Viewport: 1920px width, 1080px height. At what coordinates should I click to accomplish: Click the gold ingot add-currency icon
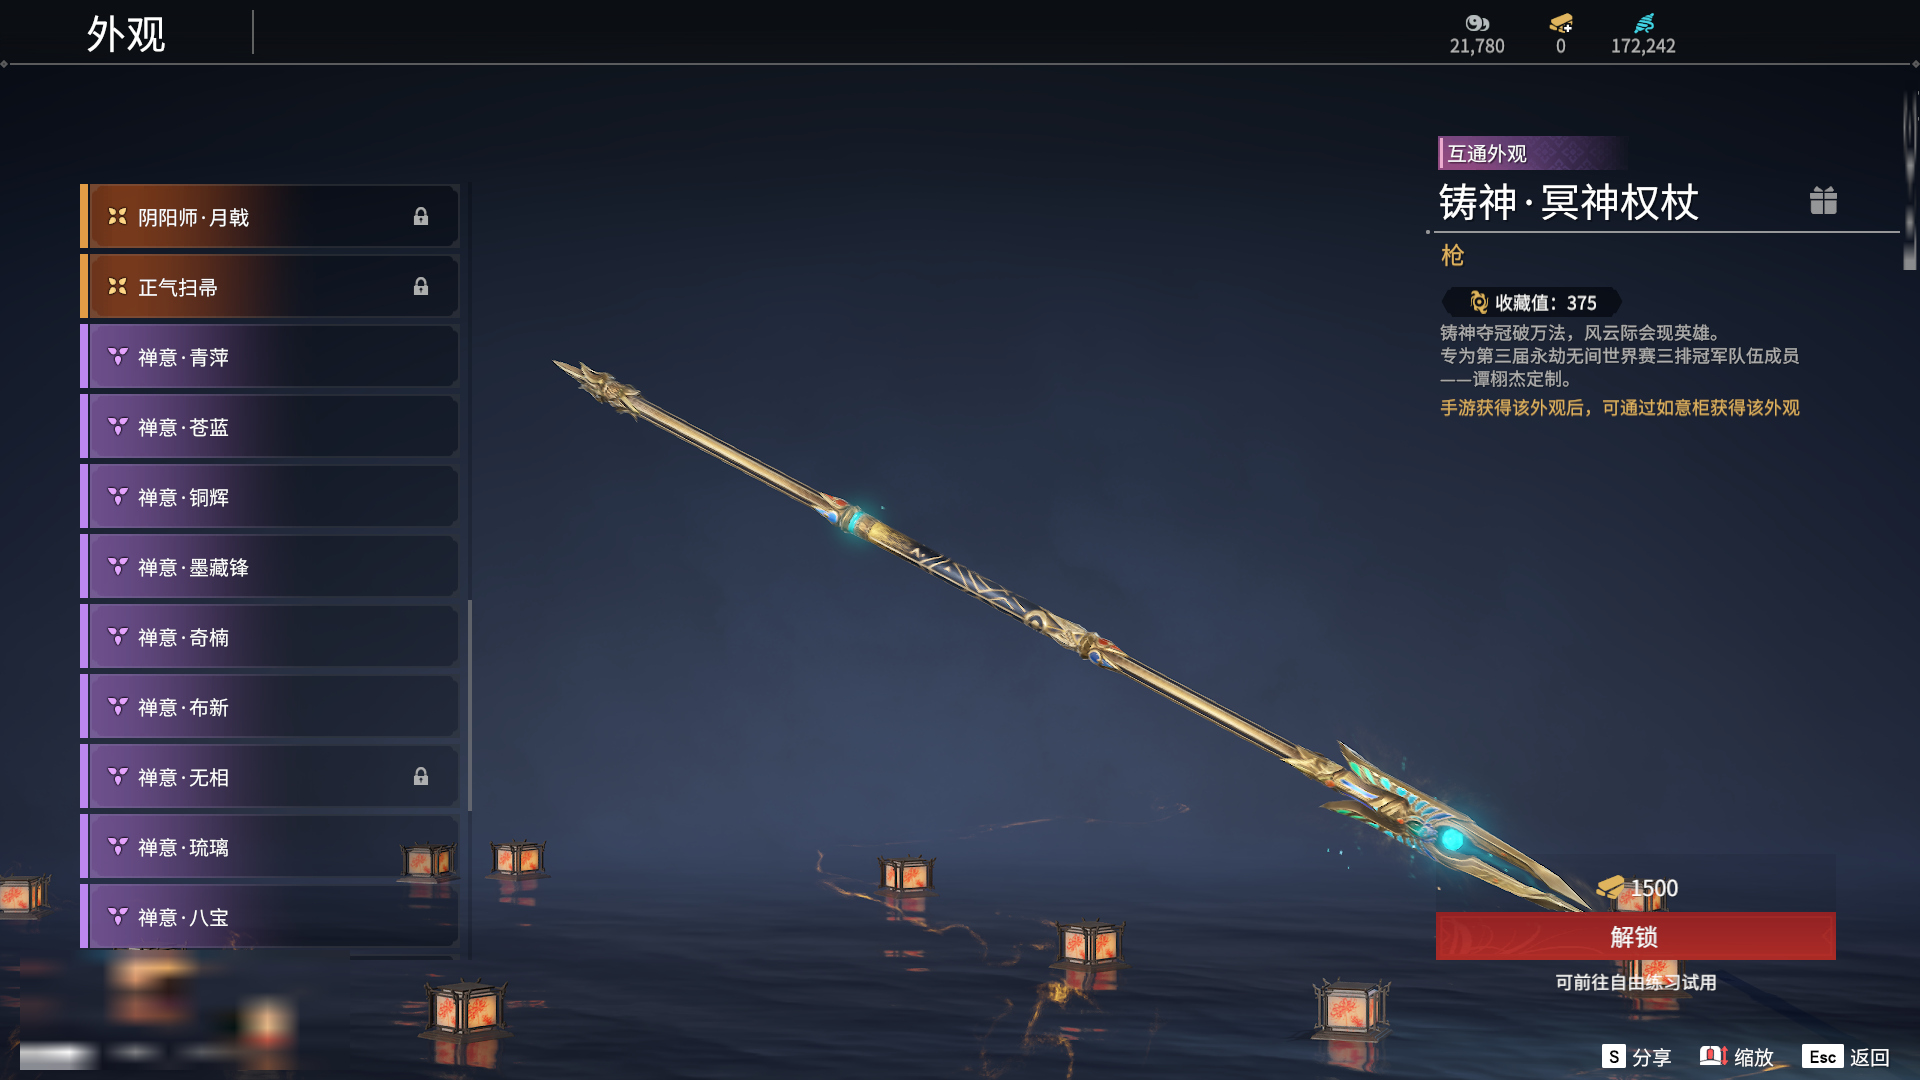tap(1561, 23)
